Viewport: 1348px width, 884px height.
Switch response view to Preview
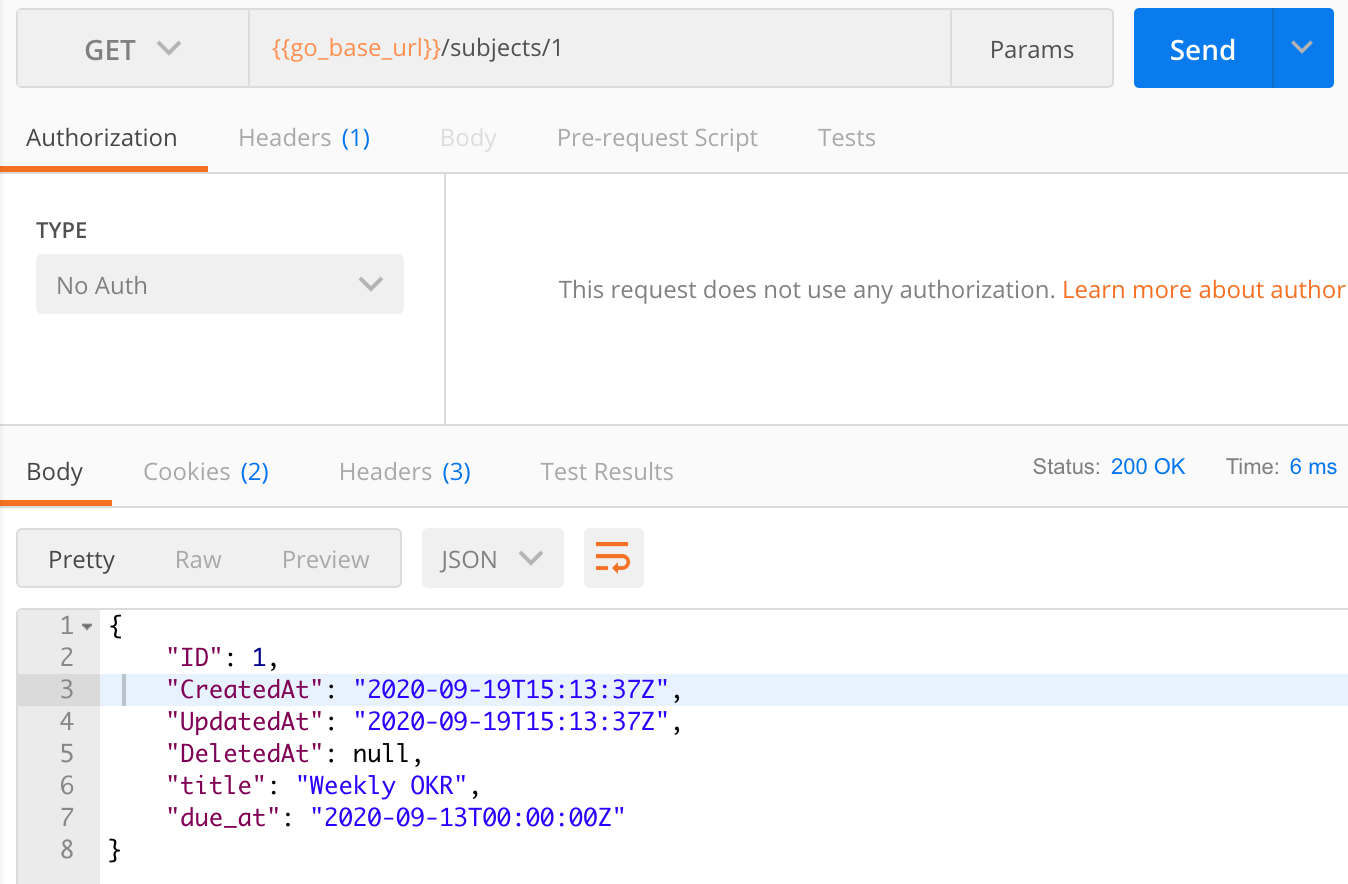click(325, 559)
